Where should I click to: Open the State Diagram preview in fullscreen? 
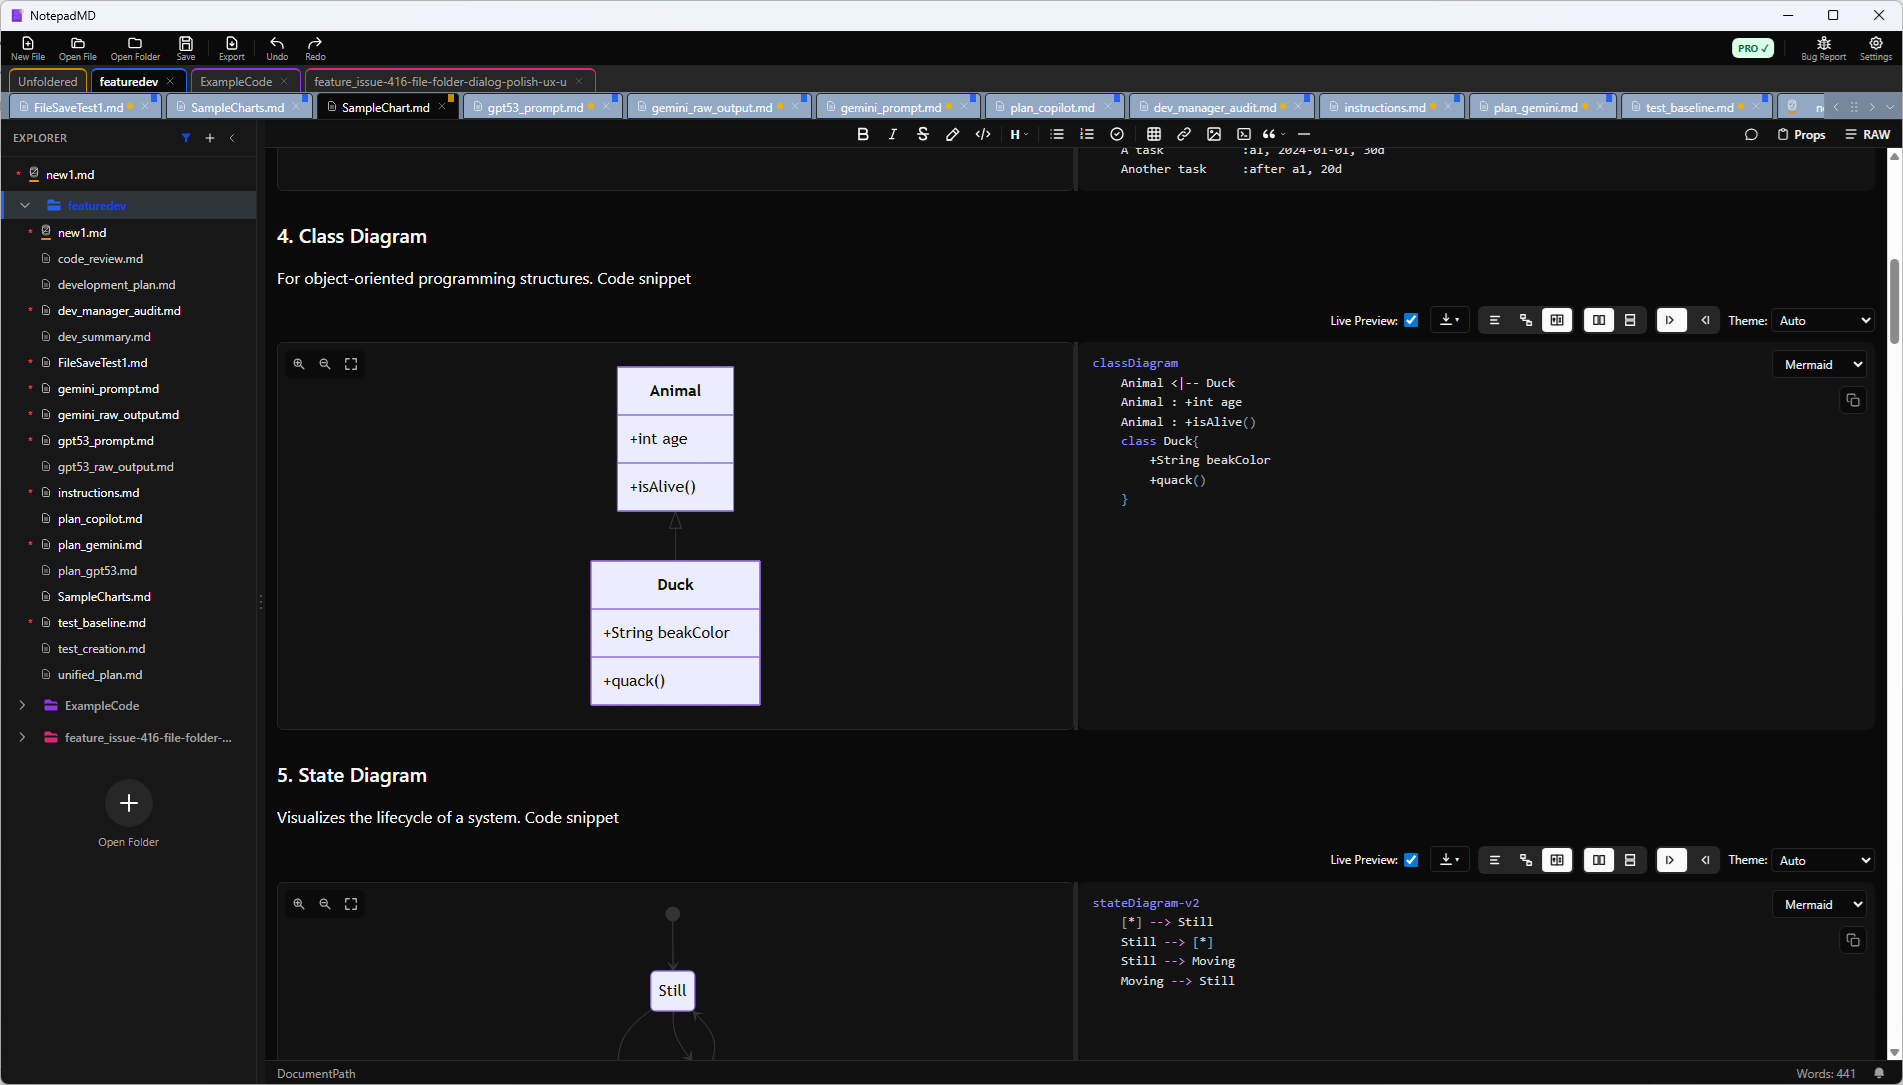point(351,904)
